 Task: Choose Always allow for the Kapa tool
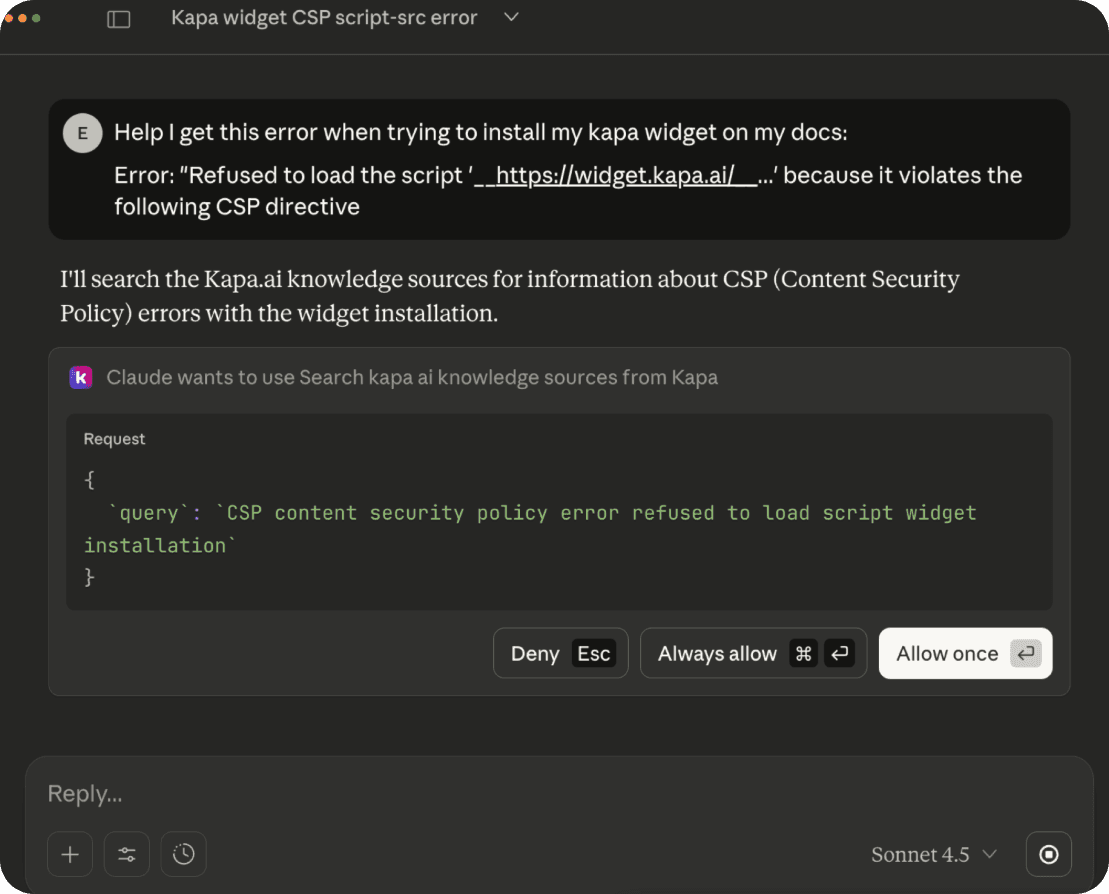[753, 654]
